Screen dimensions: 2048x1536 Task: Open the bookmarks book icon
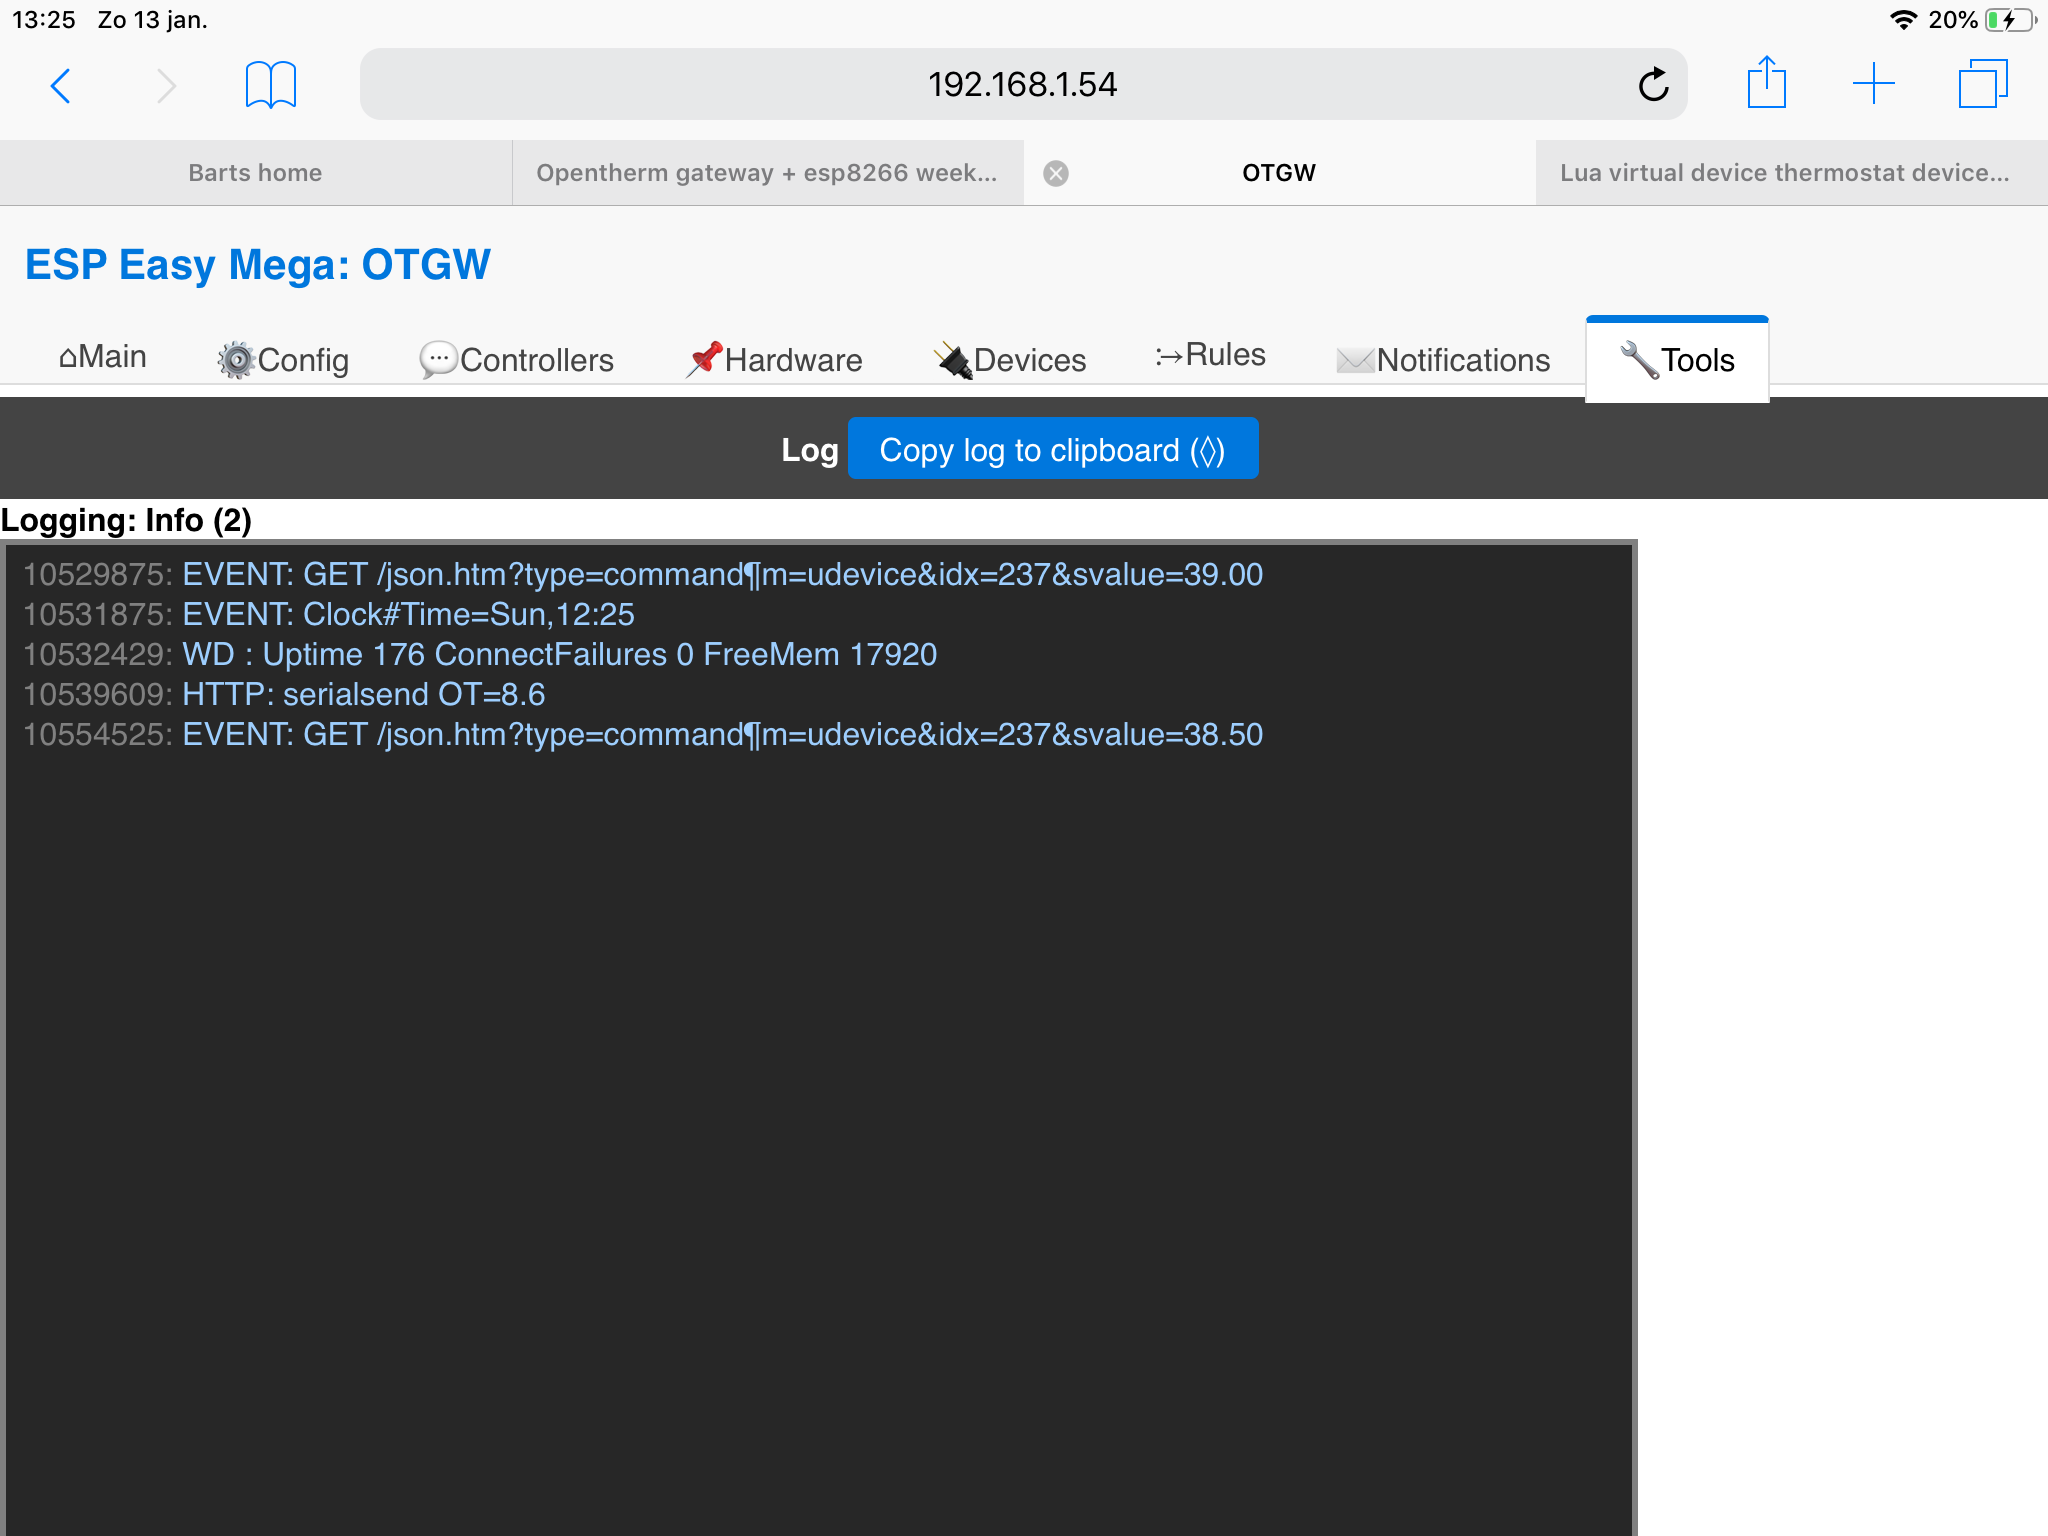[270, 84]
